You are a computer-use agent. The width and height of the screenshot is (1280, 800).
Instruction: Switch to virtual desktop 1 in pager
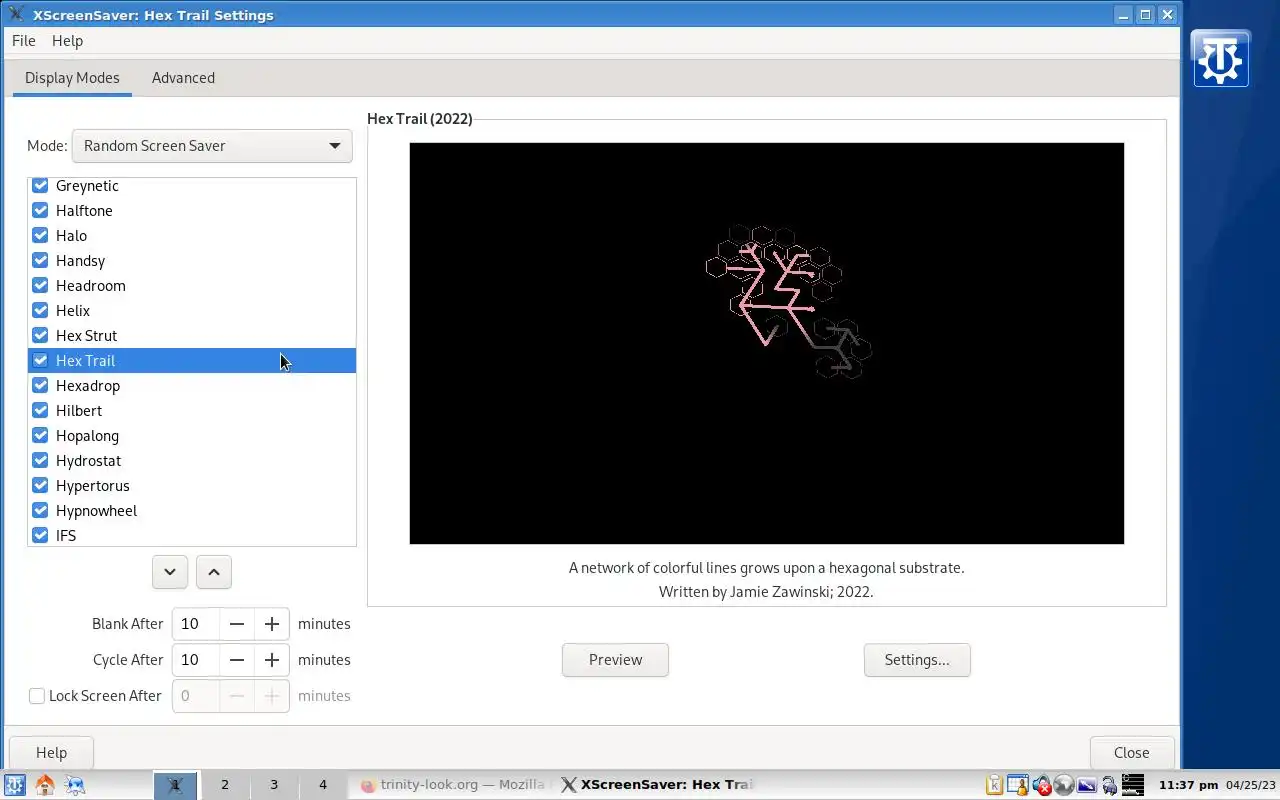tap(175, 785)
